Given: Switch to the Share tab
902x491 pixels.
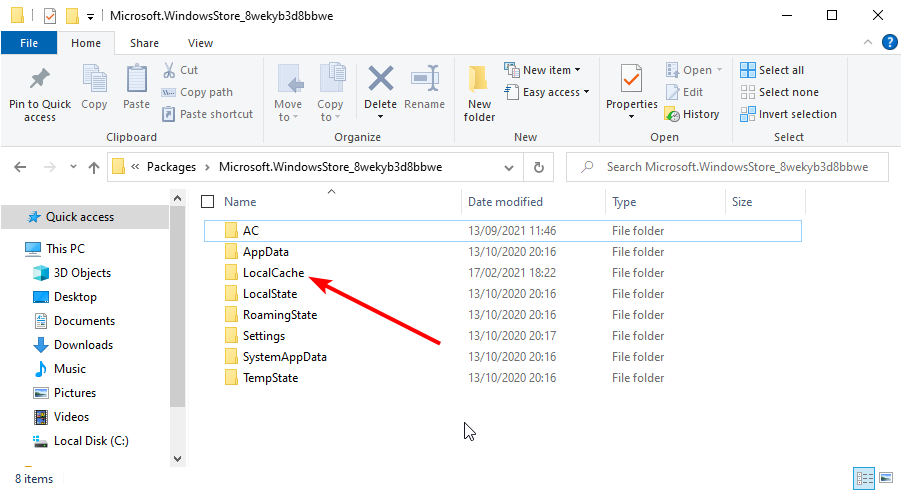Looking at the screenshot, I should pos(144,43).
